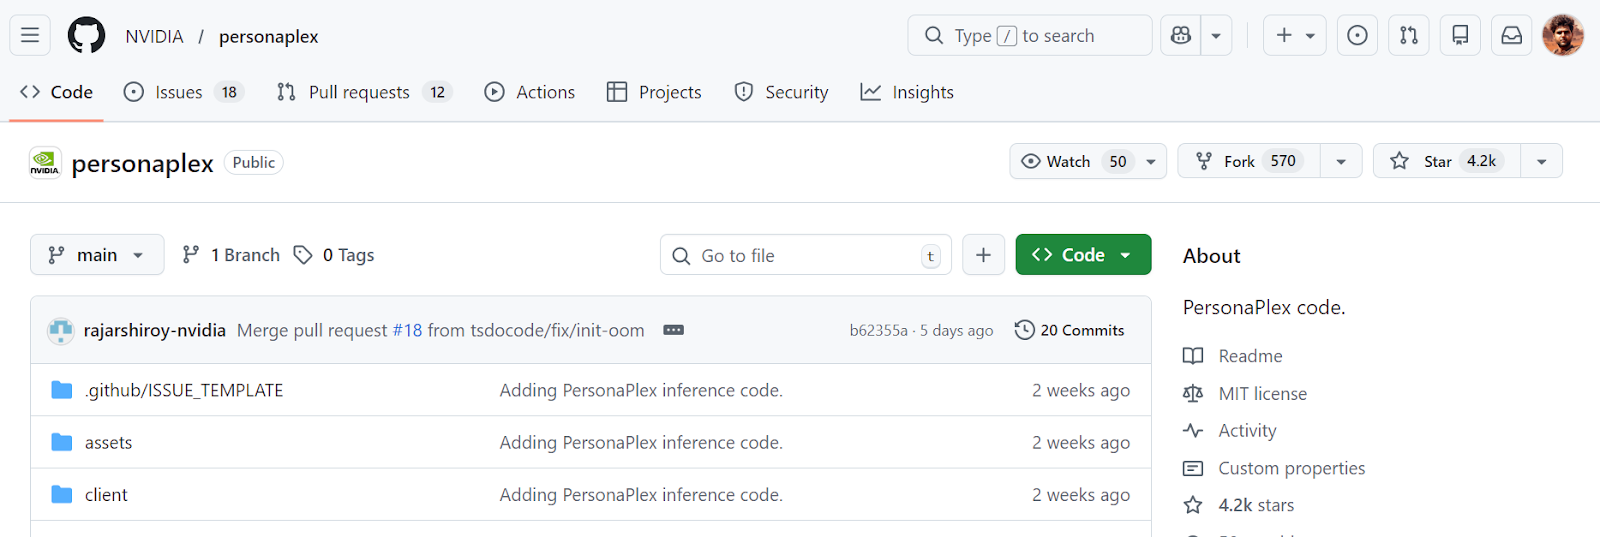Open commit message in .github/ISSUE_TEMPLATE row
The image size is (1600, 537).
pos(641,390)
